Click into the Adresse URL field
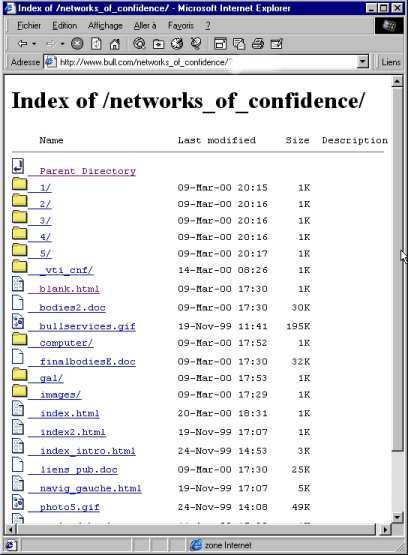 pyautogui.click(x=205, y=62)
